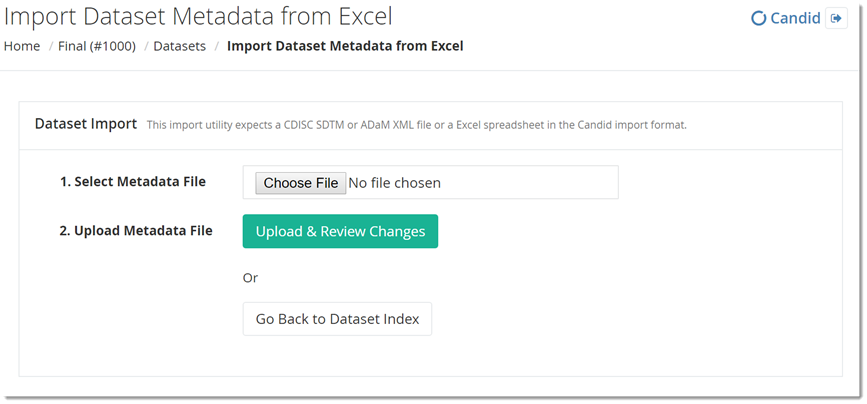Viewport: 867px width, 404px height.
Task: Click the sign-out icon beside Candid
Action: pos(836,18)
